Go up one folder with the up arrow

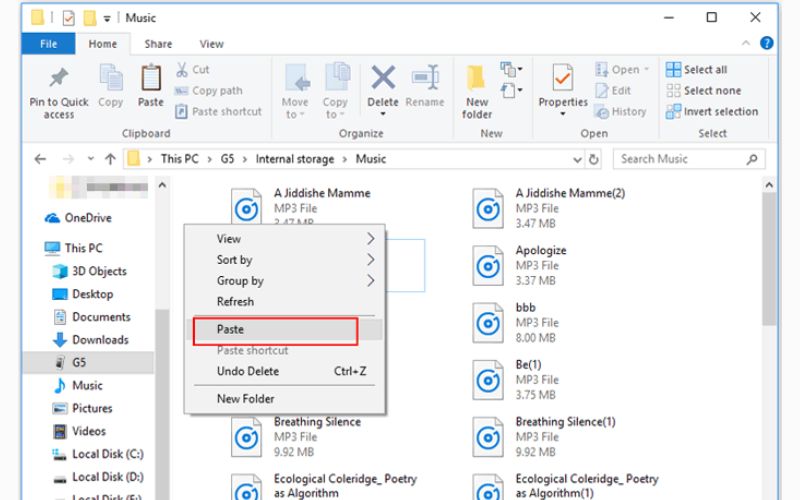pyautogui.click(x=110, y=159)
